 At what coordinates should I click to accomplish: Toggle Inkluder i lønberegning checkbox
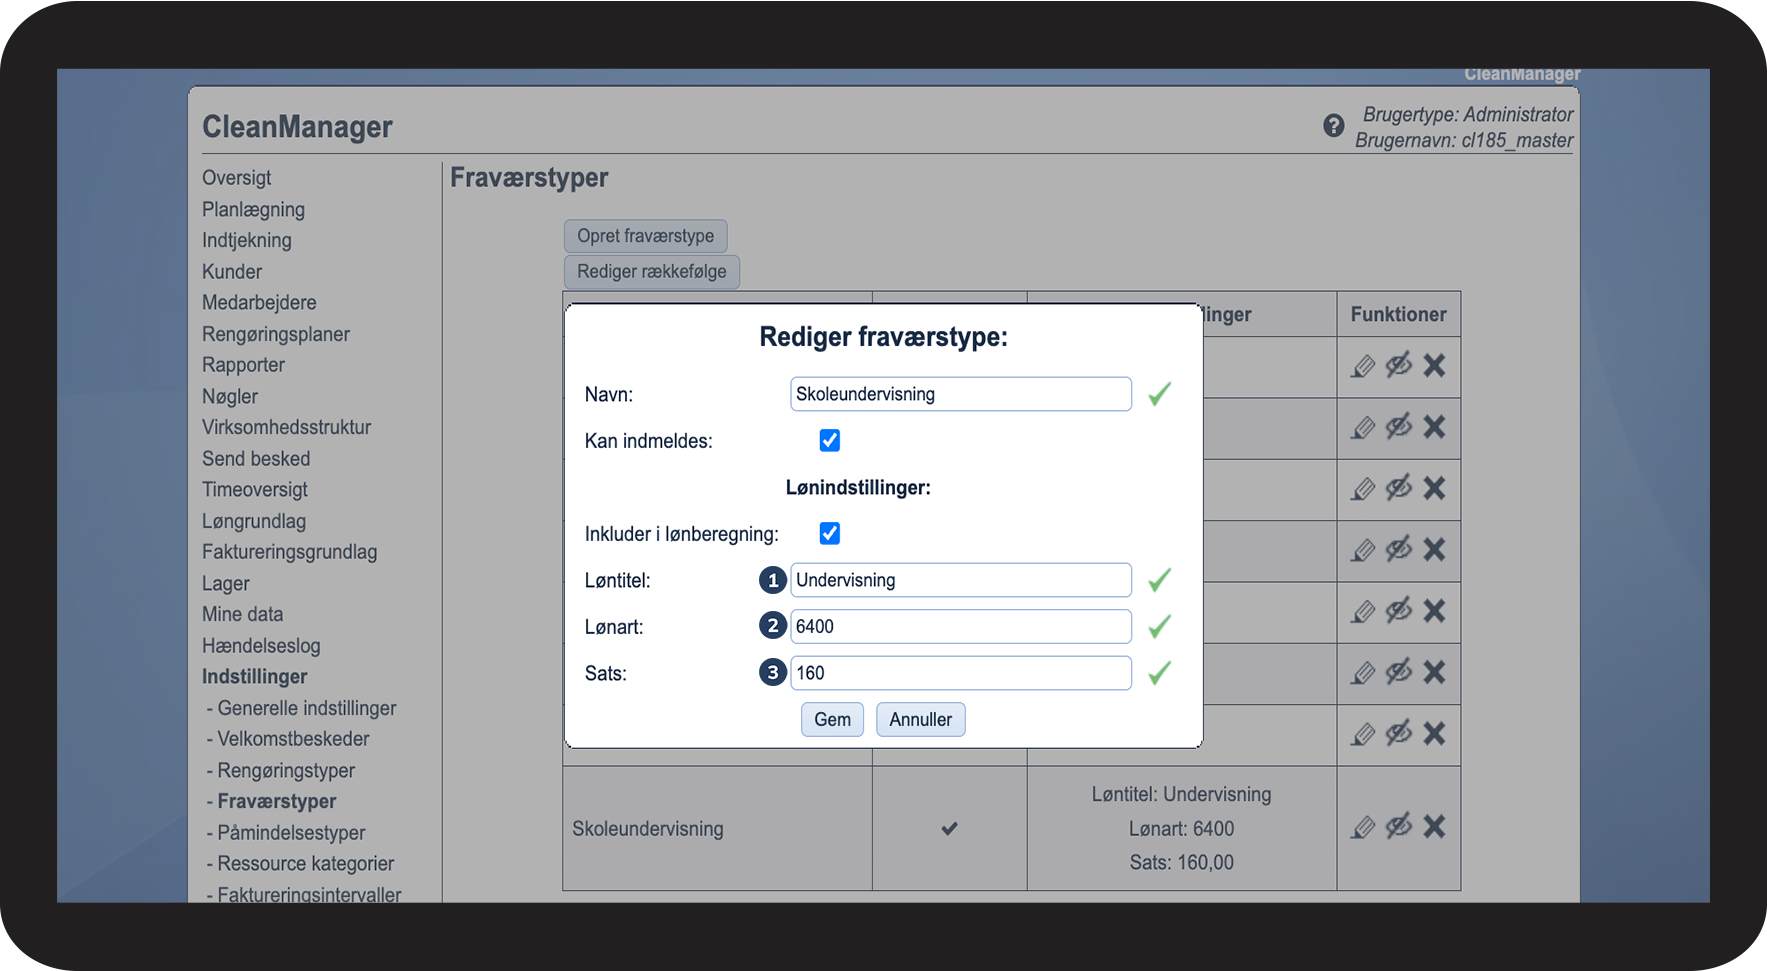pos(829,534)
